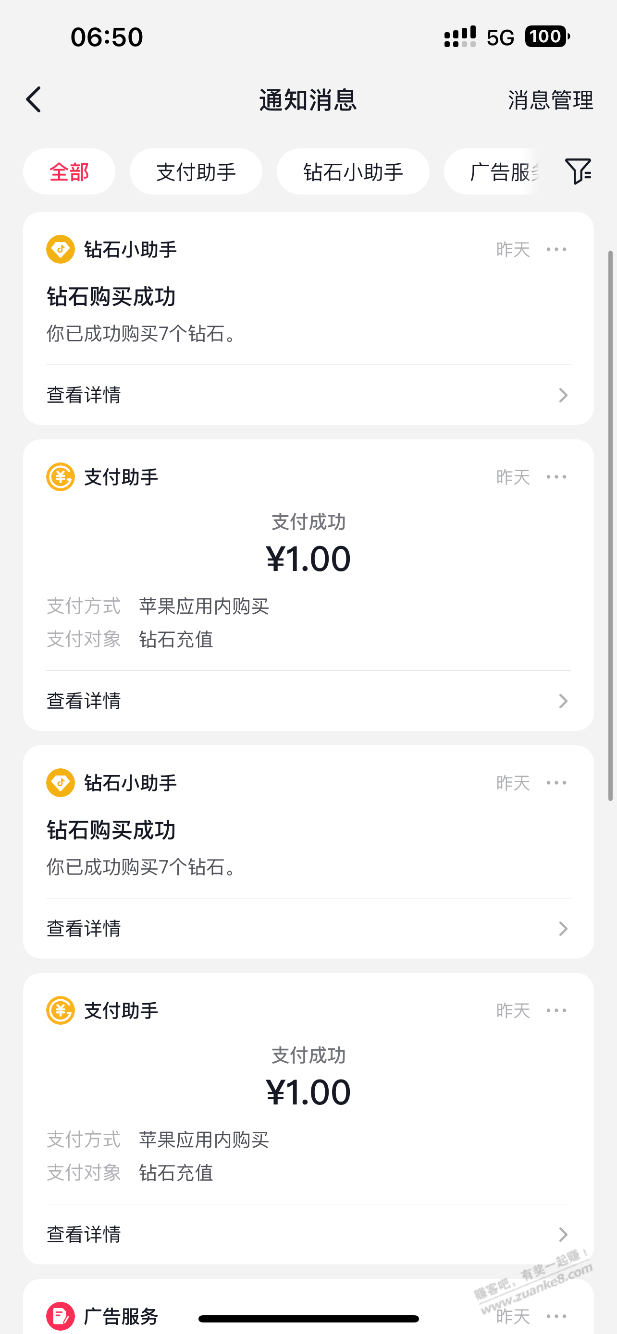This screenshot has width=617, height=1334.
Task: Tap the first 支付助手 yen coin icon
Action: coord(61,477)
